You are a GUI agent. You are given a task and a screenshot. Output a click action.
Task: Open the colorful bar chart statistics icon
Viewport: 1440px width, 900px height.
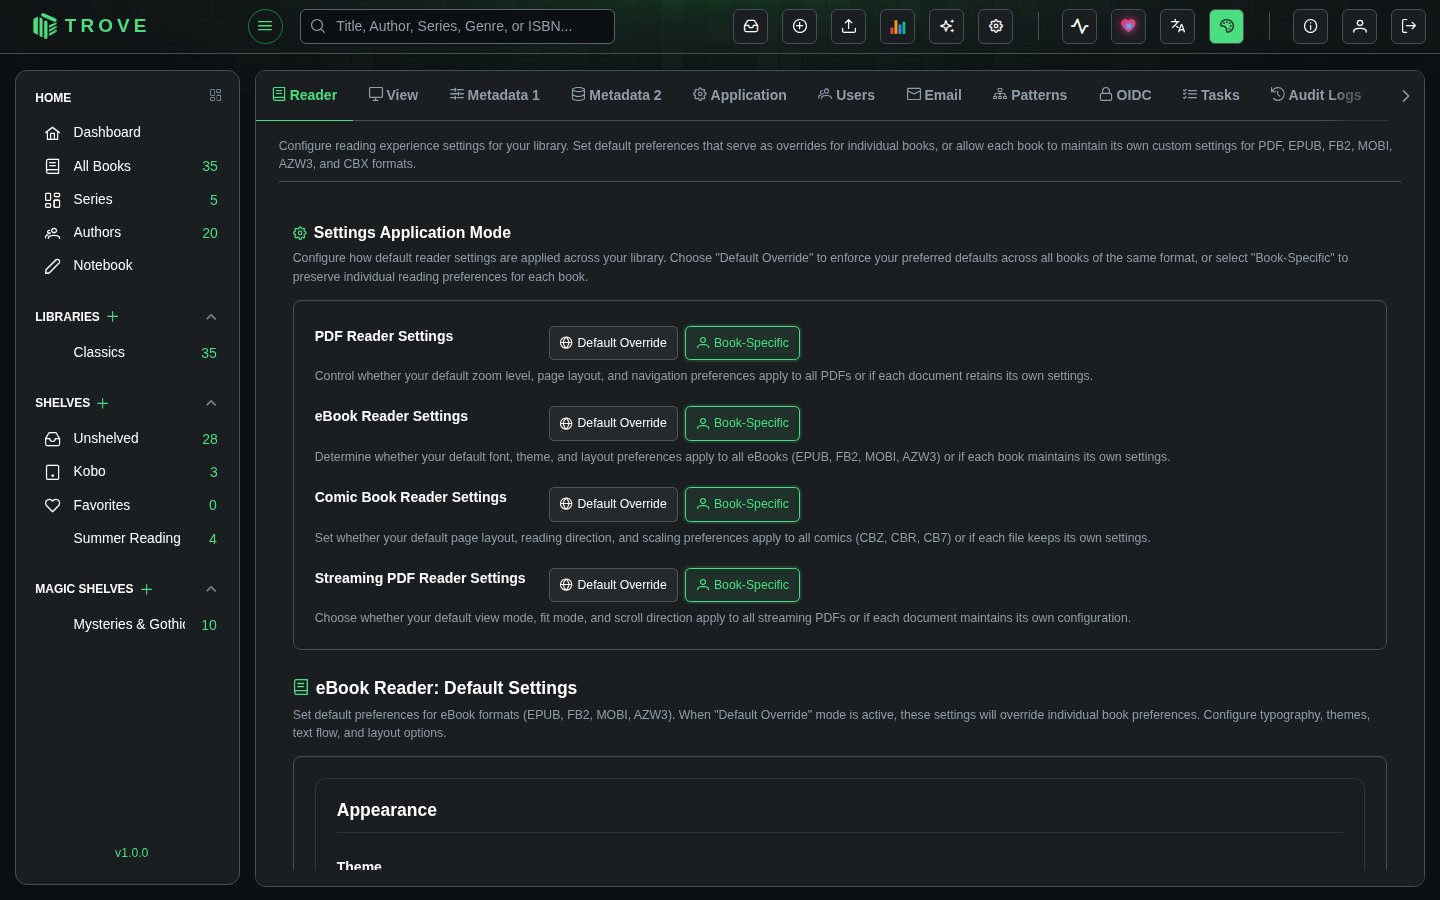tap(898, 26)
